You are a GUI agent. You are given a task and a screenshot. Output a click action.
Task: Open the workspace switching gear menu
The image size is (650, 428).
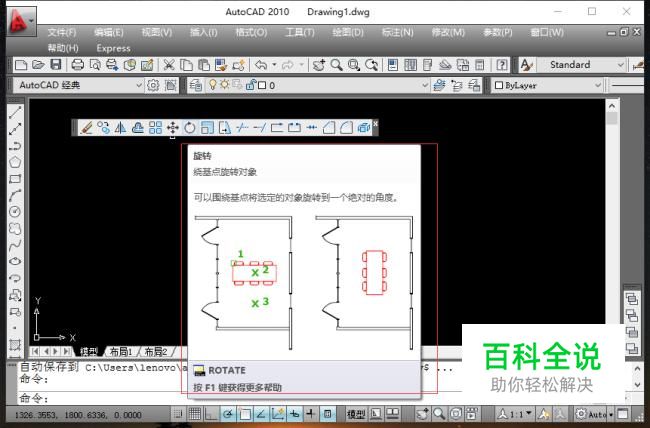592,414
